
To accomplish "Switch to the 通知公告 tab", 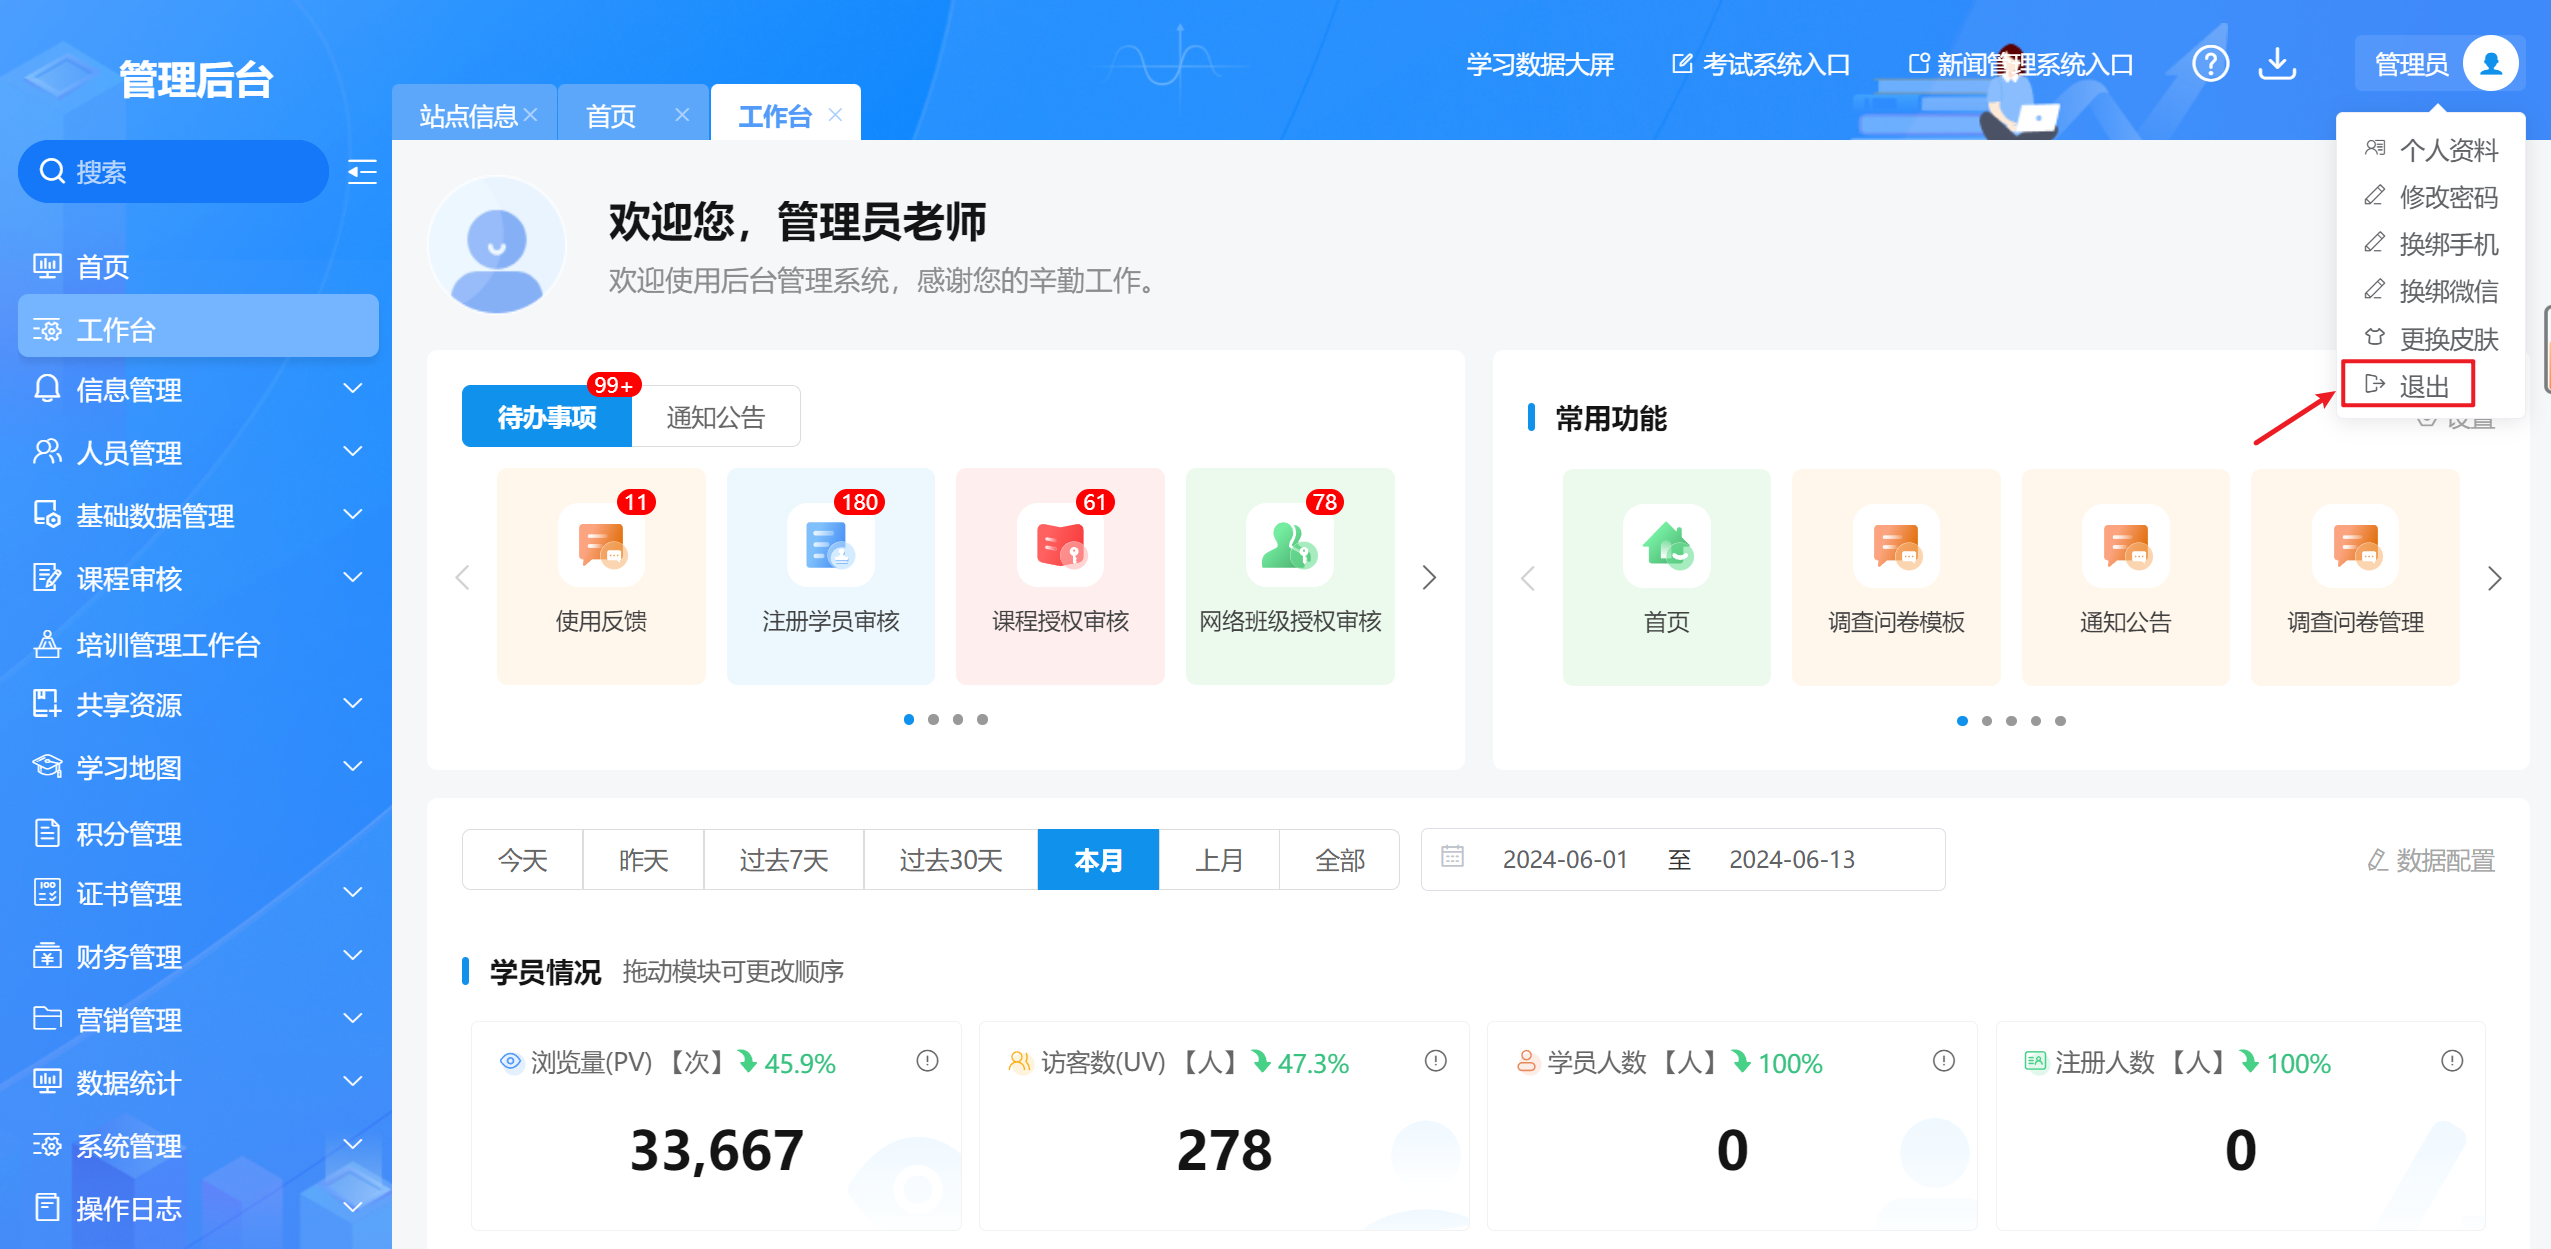I will click(x=715, y=417).
